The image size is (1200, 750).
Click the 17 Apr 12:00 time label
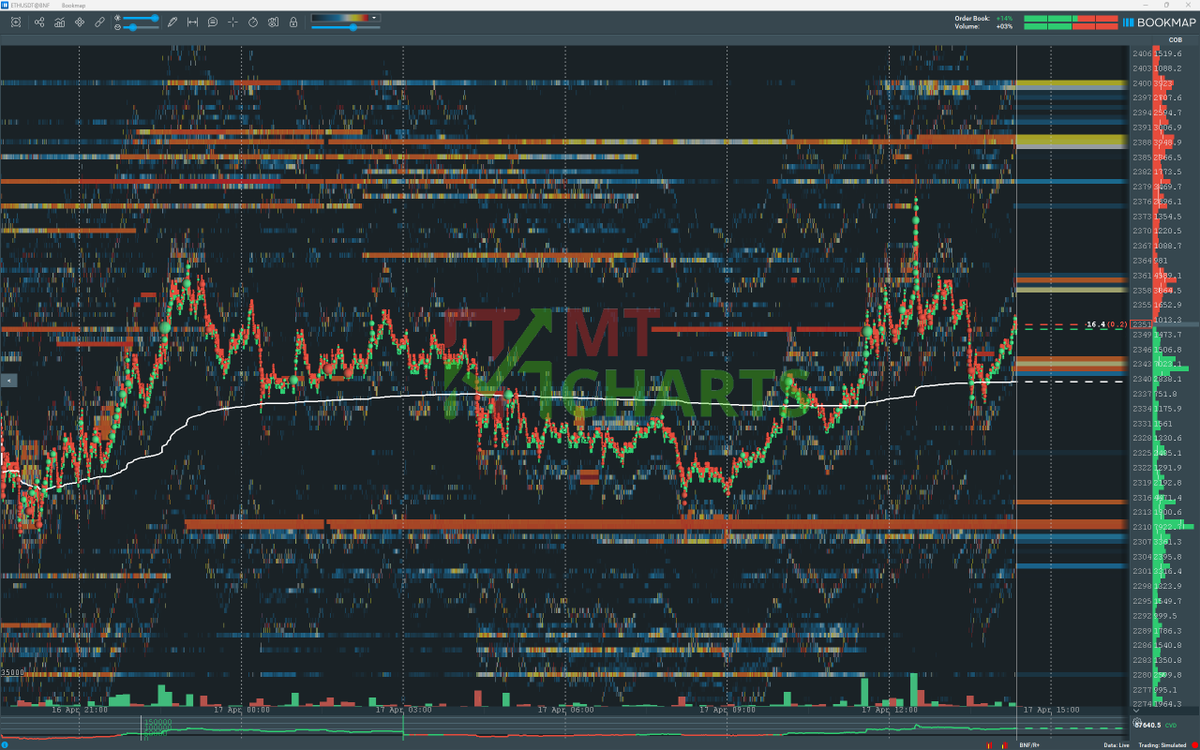890,710
